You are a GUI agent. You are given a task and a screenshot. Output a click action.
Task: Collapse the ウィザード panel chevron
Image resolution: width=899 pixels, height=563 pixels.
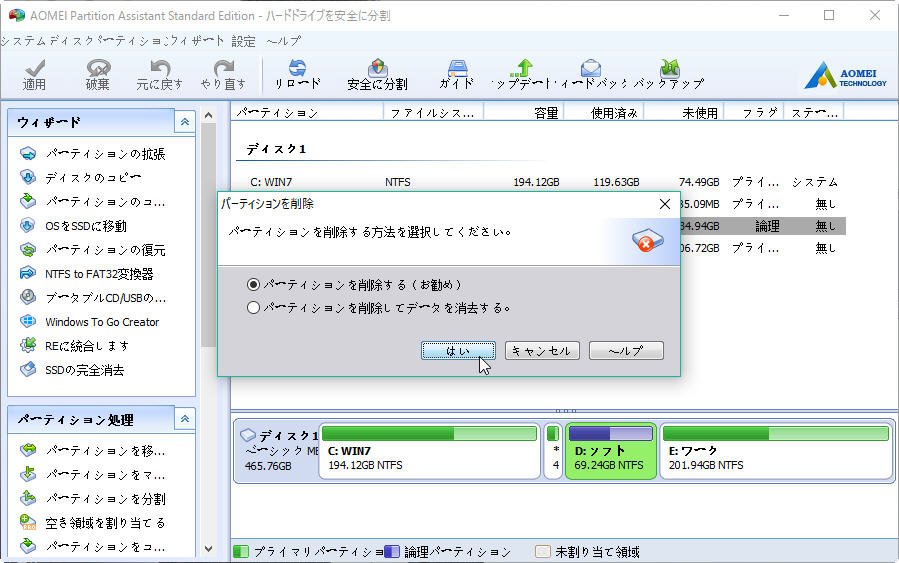[185, 122]
